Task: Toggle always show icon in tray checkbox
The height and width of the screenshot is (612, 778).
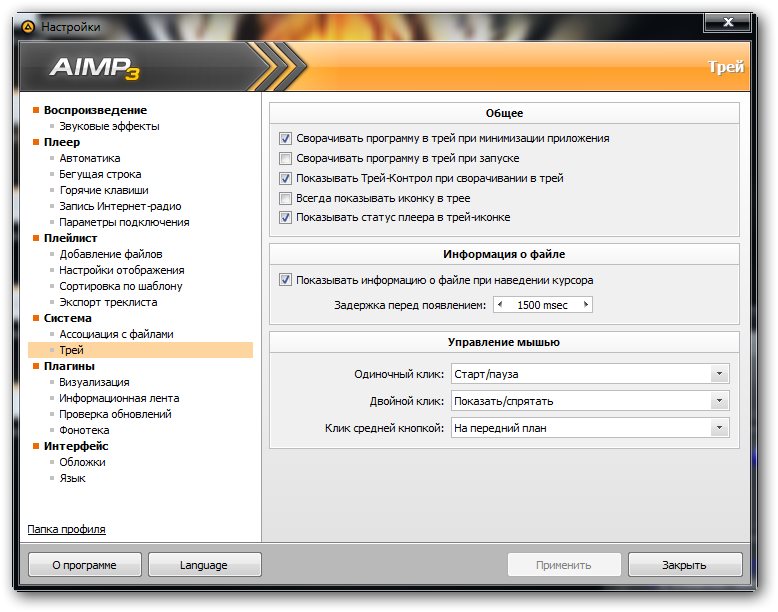Action: pos(285,198)
